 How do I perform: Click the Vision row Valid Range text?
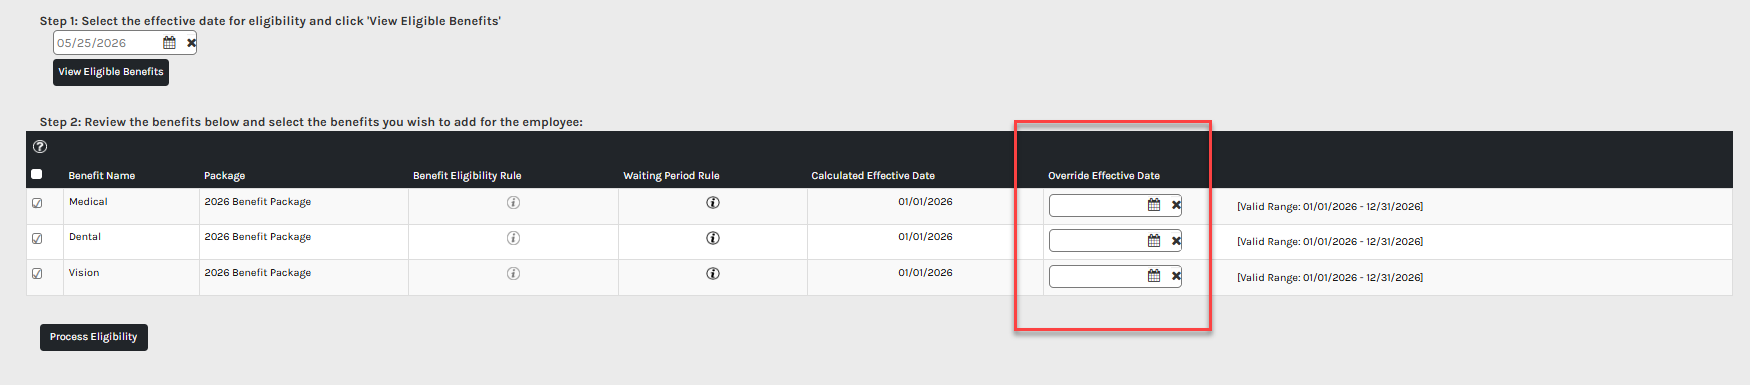1330,278
